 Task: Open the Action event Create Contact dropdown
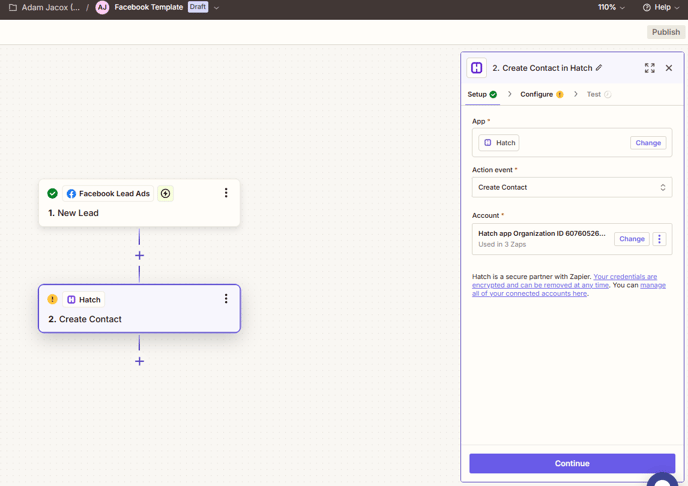(x=571, y=187)
